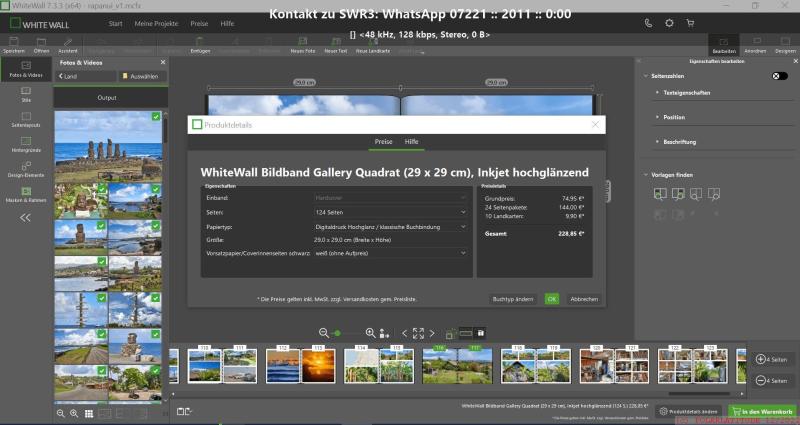
Task: Zoom in photo thumbnails in Fotos panel
Action: click(74, 413)
